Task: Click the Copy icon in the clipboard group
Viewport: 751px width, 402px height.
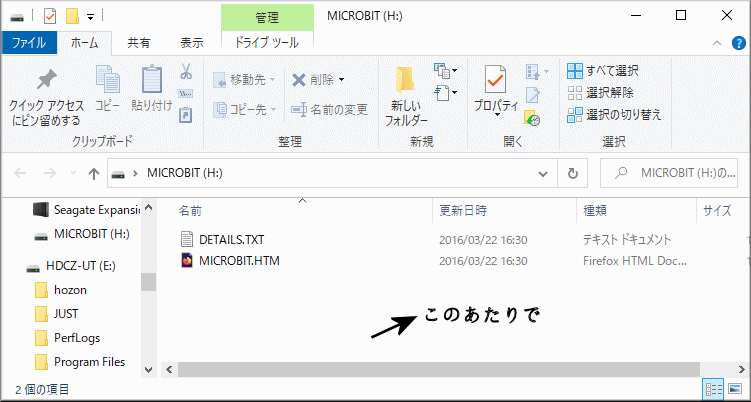Action: coord(108,79)
